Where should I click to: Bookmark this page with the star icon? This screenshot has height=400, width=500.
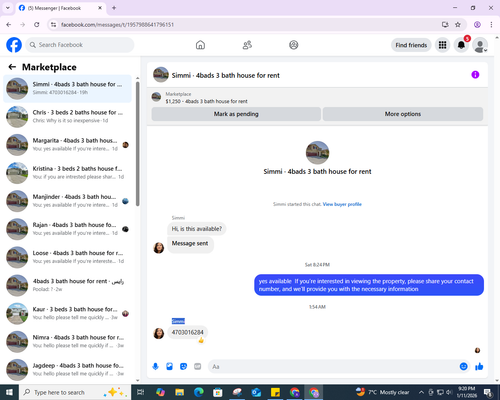458,25
